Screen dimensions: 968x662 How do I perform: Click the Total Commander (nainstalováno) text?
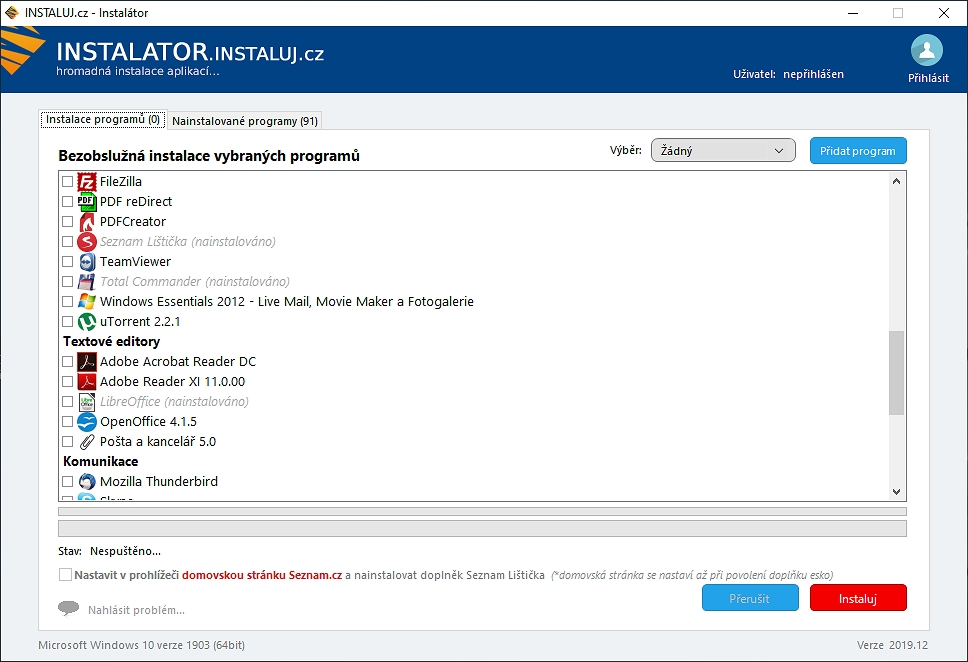pyautogui.click(x=194, y=282)
